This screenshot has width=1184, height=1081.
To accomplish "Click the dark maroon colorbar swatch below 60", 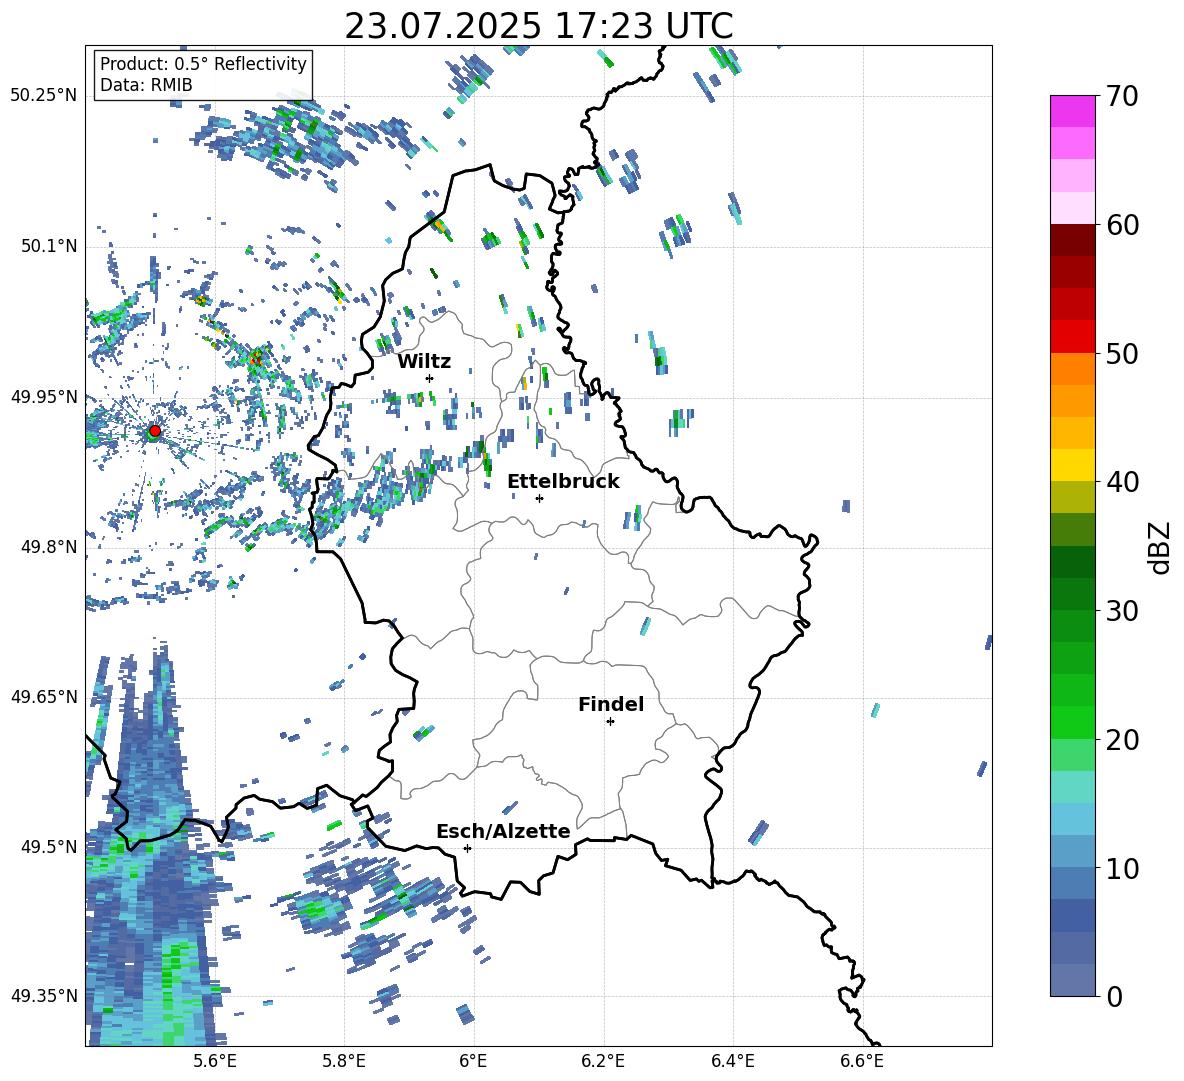I will point(1072,240).
